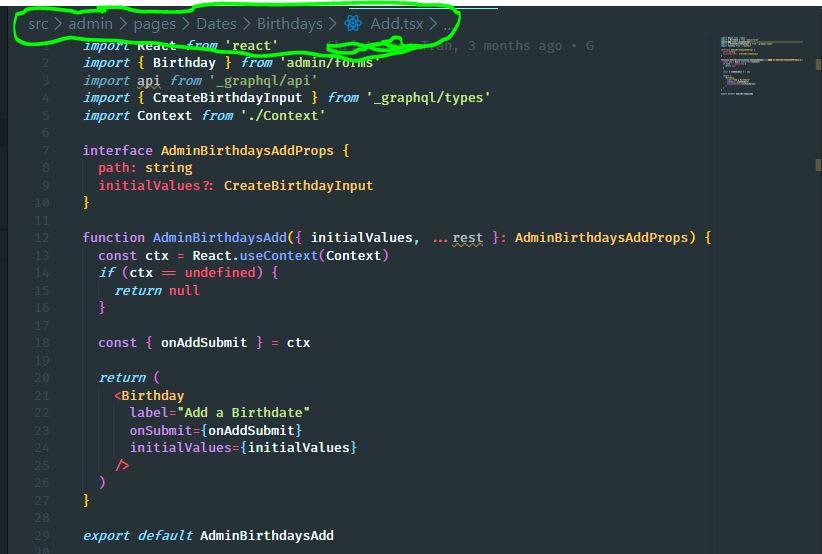This screenshot has height=554, width=822.
Task: Click the underlined rest parameter in function signature
Action: [467, 238]
